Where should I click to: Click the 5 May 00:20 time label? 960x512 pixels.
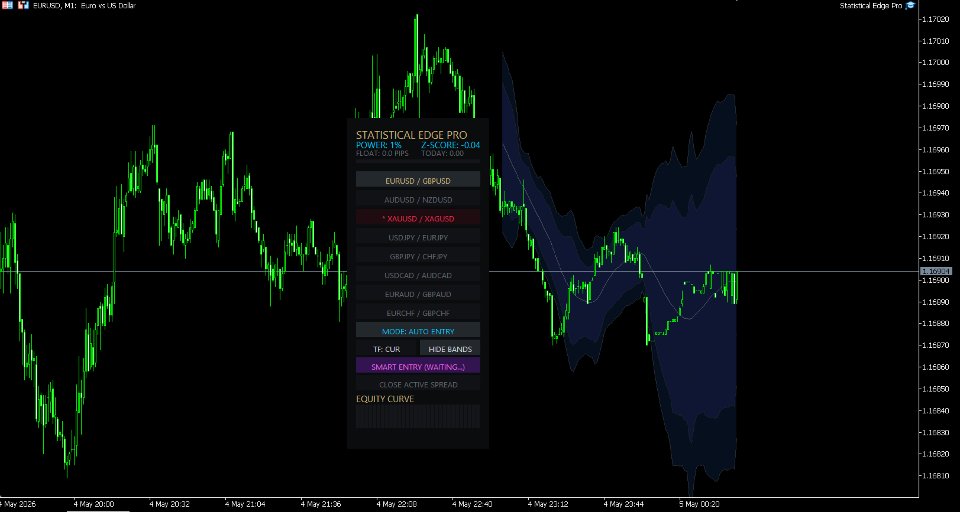[699, 504]
